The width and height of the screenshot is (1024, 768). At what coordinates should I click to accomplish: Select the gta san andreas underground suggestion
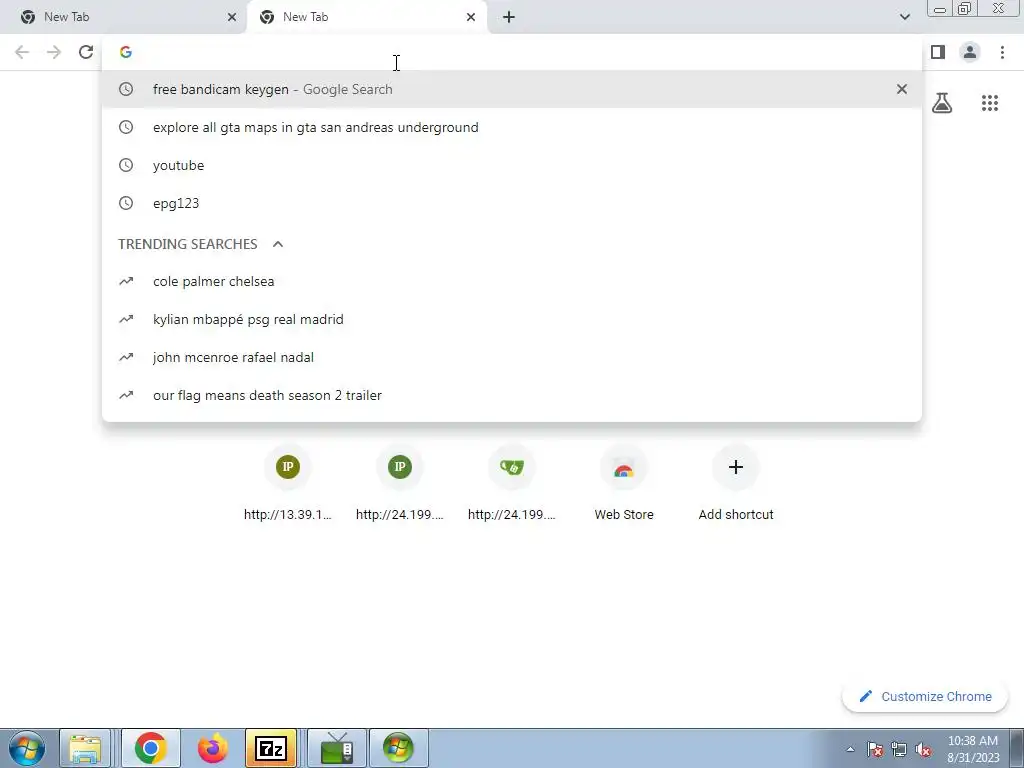(512, 127)
